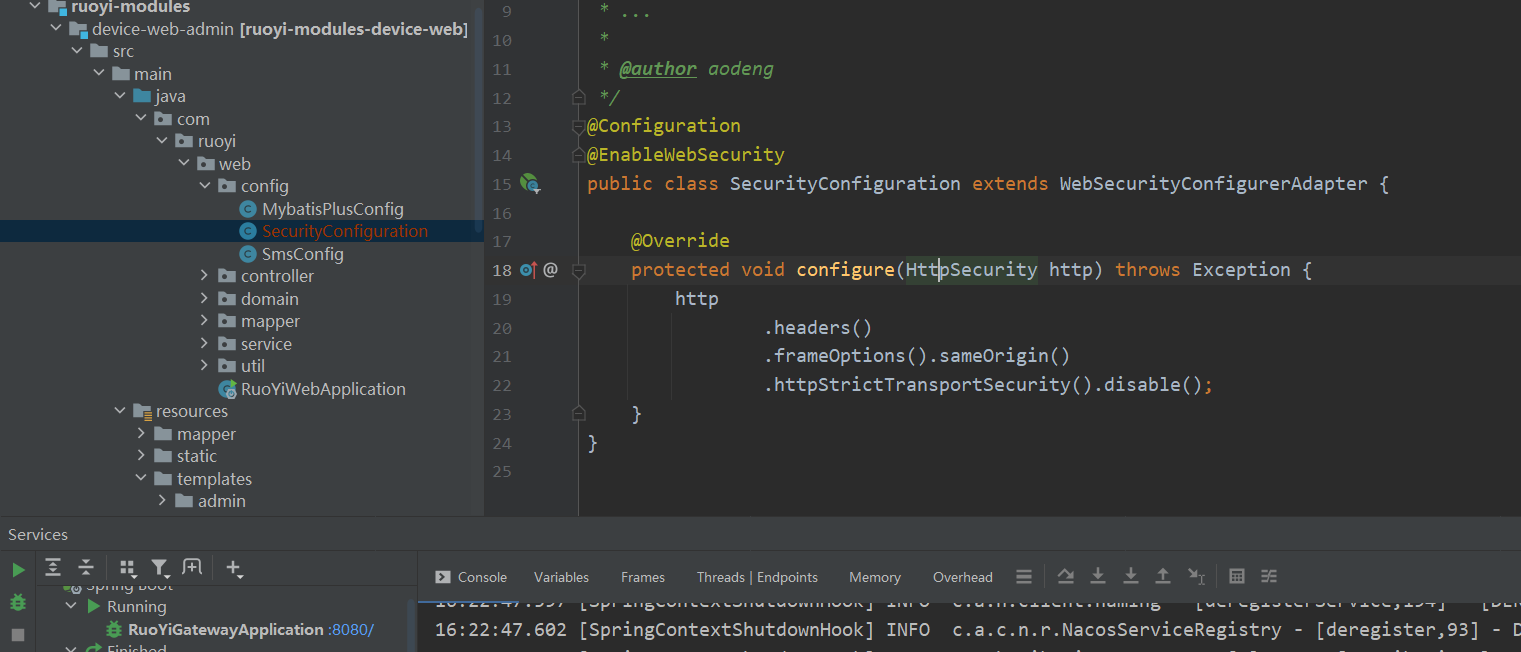This screenshot has height=652, width=1521.
Task: Open the Overhead tab
Action: click(x=963, y=577)
